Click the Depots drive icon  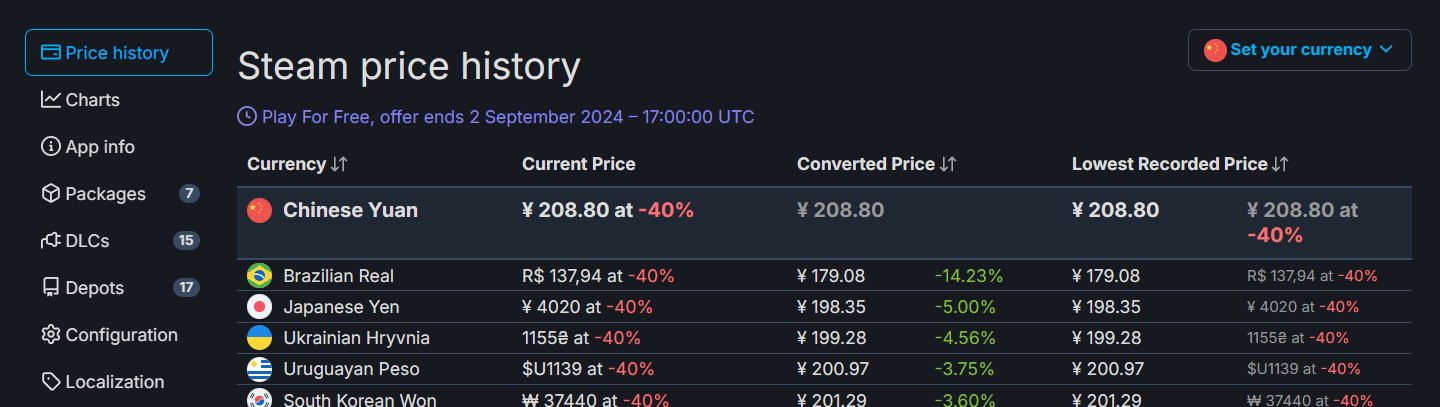click(x=51, y=288)
